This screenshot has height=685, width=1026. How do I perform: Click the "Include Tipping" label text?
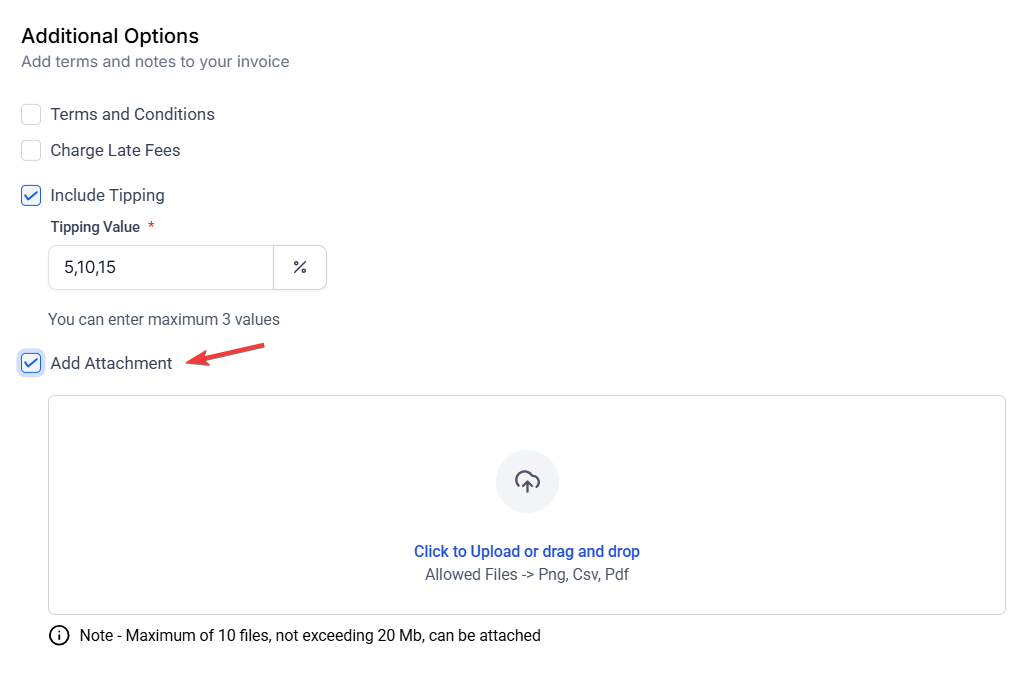[x=107, y=195]
